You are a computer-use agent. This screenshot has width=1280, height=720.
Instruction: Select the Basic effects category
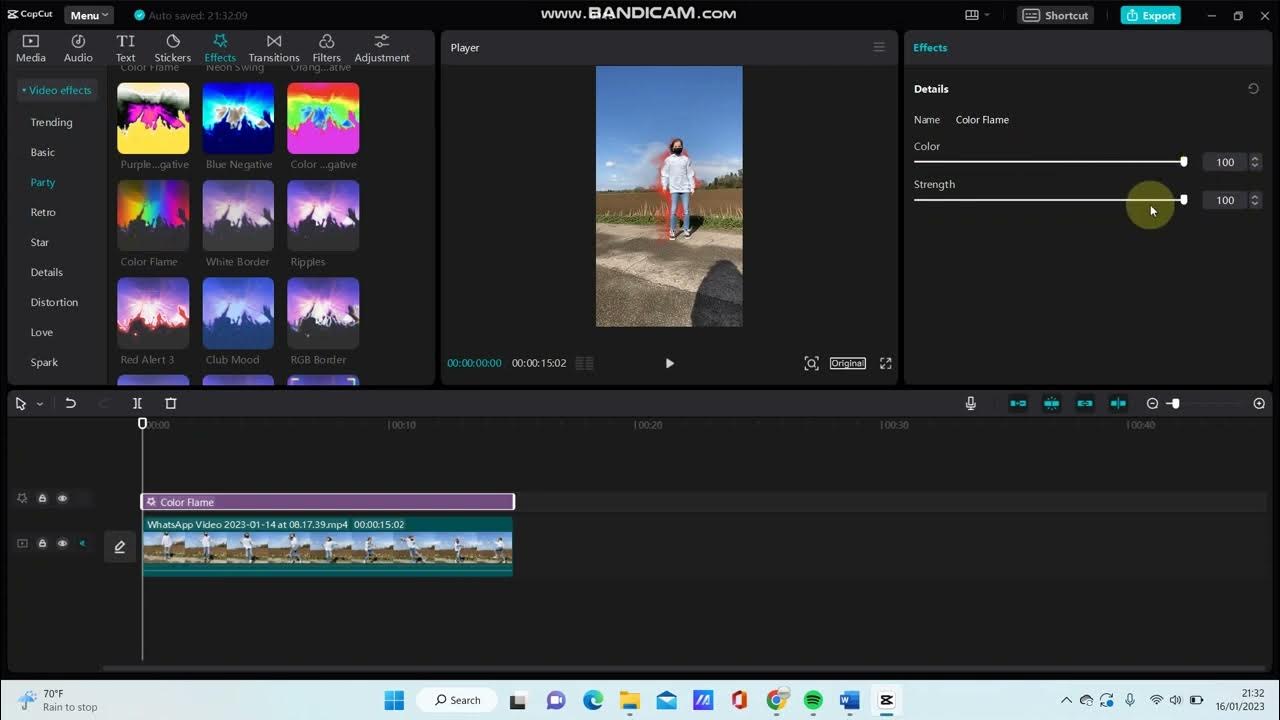(x=43, y=152)
